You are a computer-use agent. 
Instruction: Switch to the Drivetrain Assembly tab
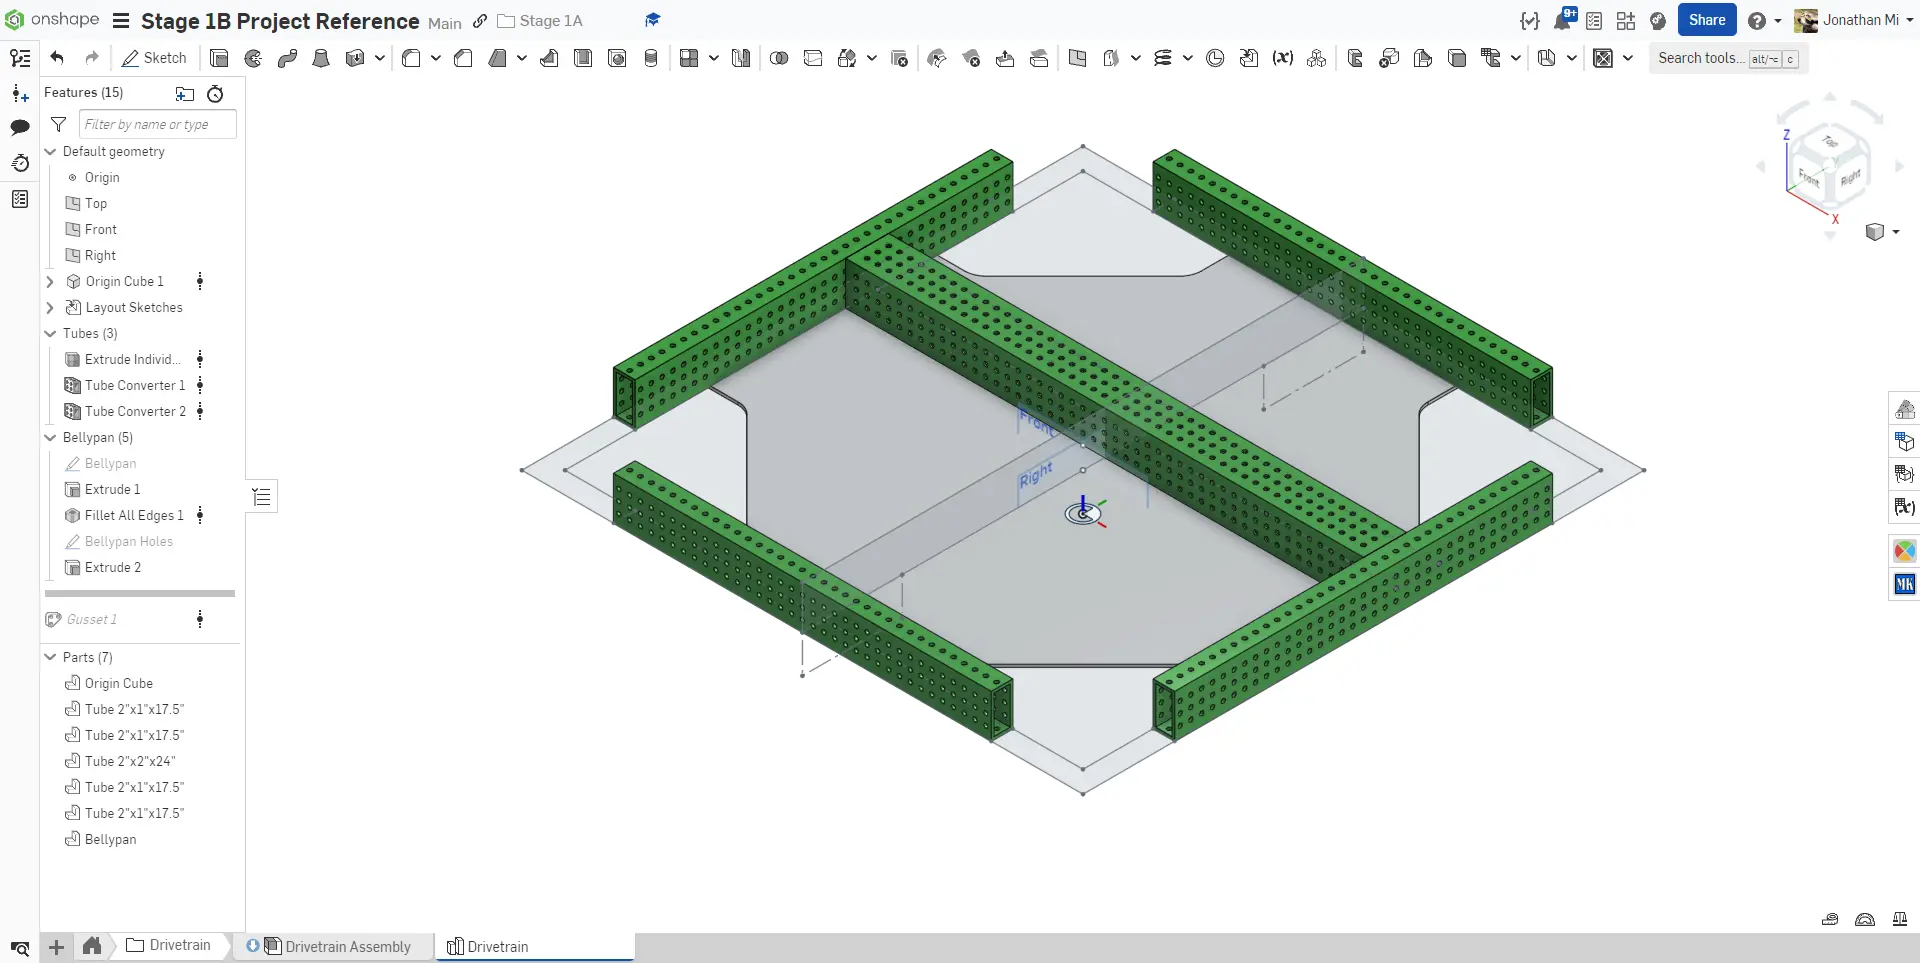pyautogui.click(x=346, y=946)
